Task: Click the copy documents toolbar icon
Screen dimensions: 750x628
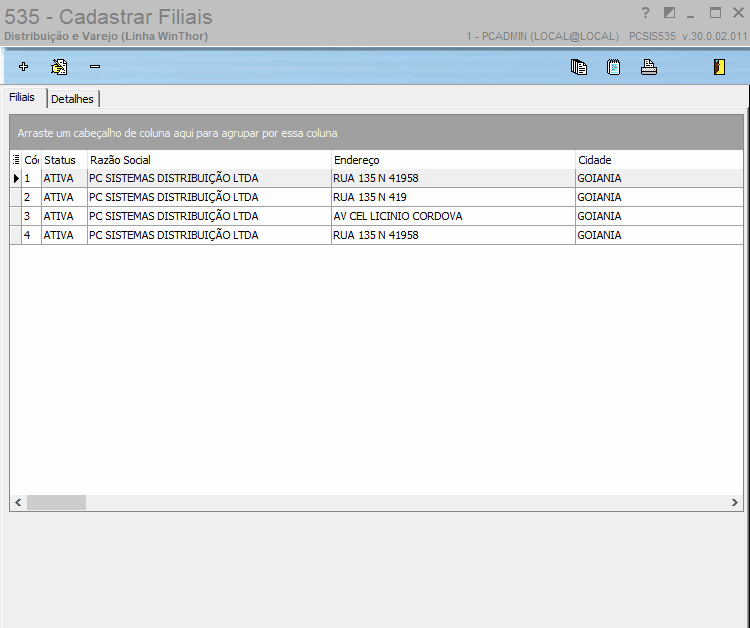Action: pos(579,67)
